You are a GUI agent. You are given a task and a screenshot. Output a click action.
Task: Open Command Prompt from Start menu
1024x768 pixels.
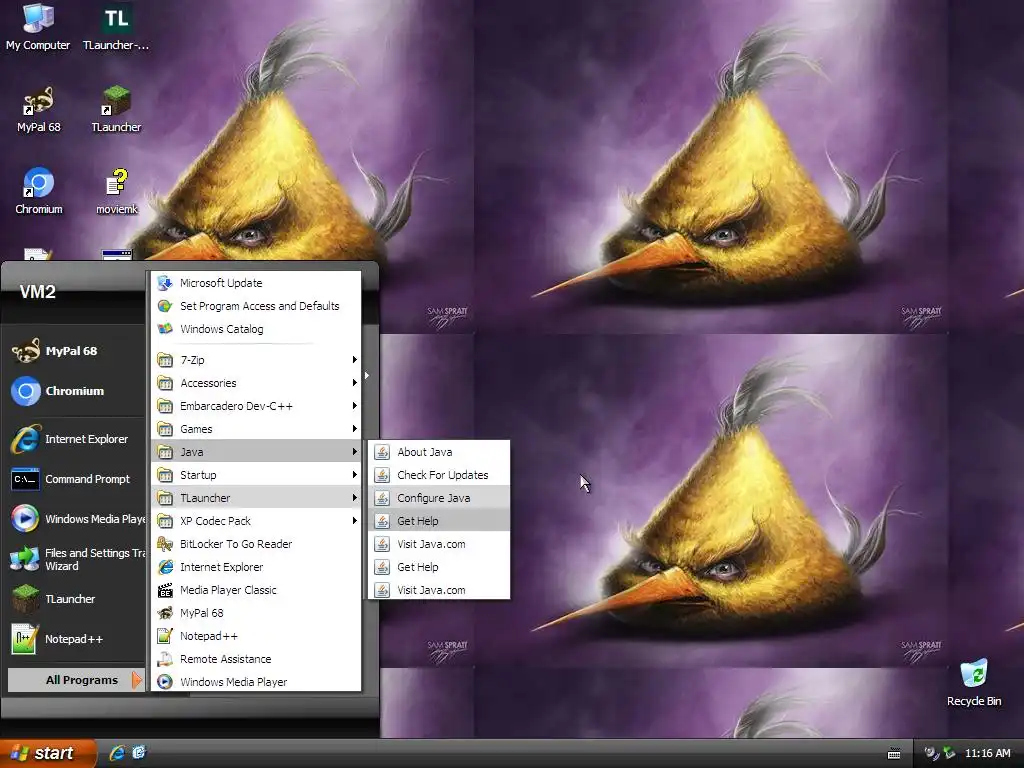pos(75,479)
